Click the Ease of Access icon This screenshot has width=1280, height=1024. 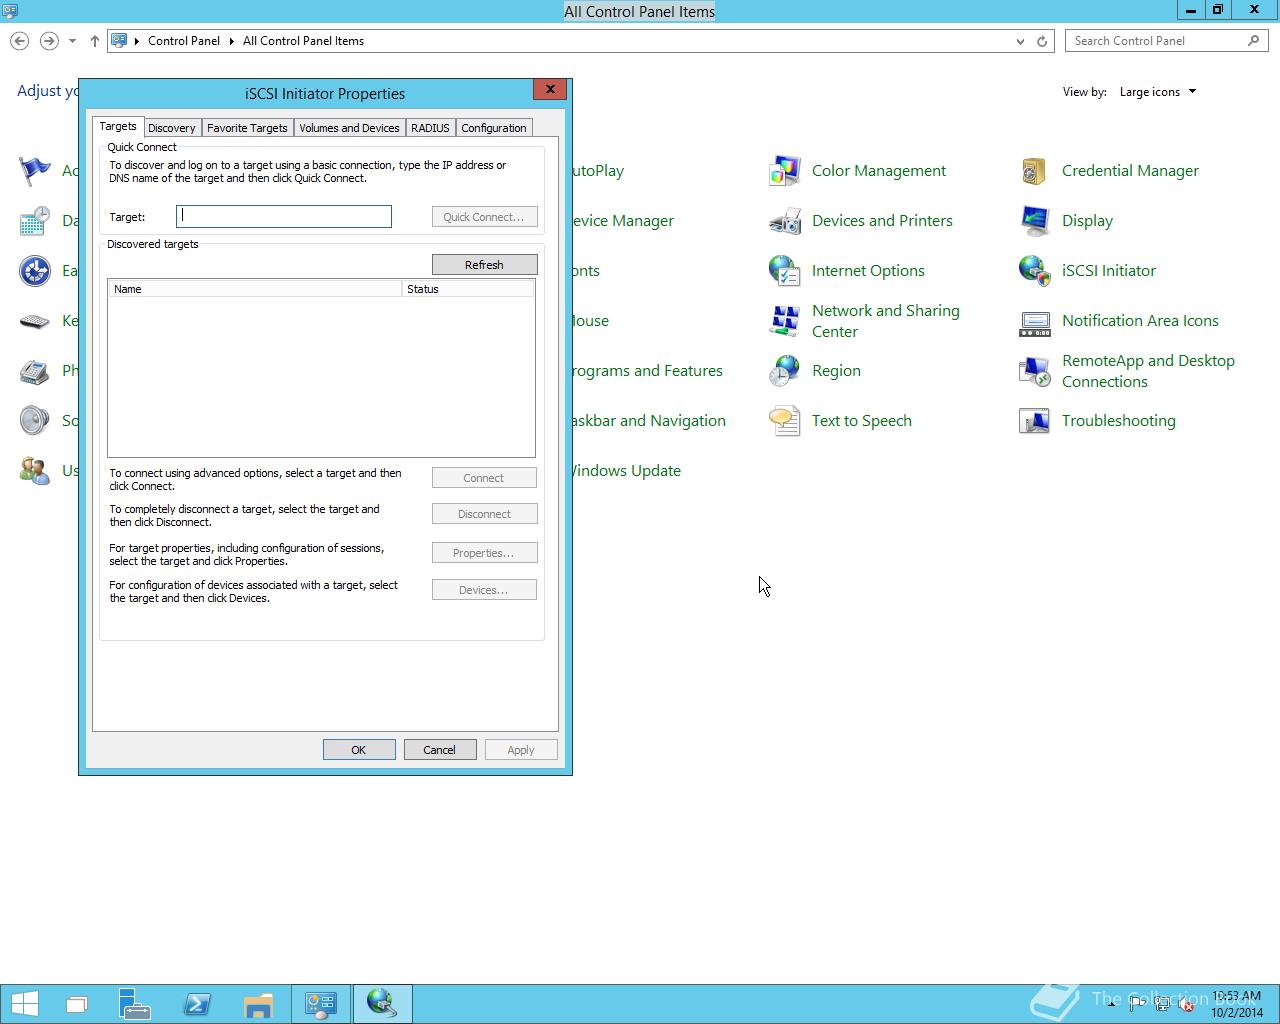pos(35,271)
